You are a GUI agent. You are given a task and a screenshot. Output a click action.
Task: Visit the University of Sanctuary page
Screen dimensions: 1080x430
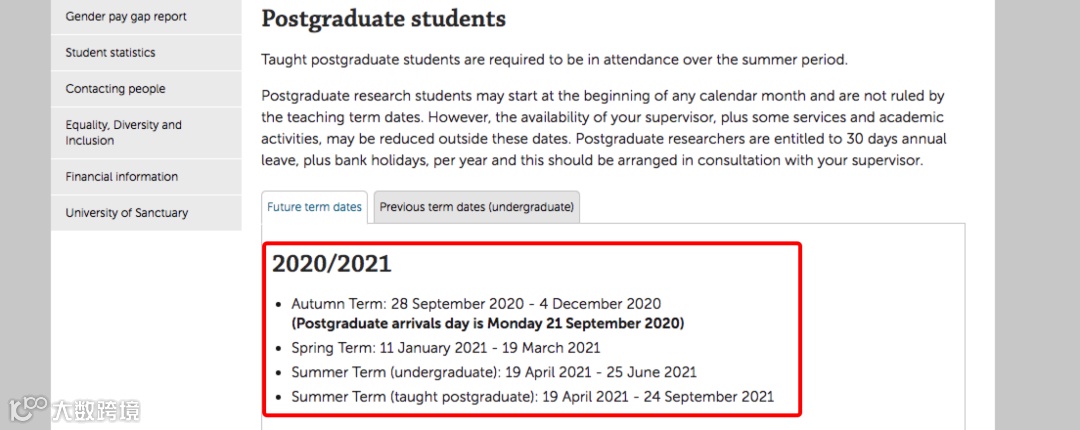(x=127, y=213)
